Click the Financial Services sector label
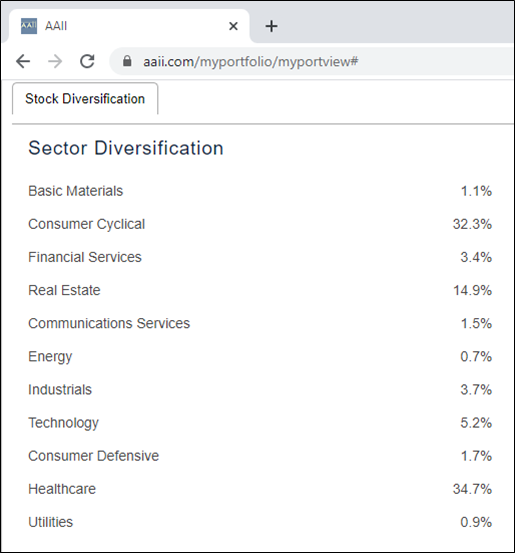Image resolution: width=515 pixels, height=553 pixels. pyautogui.click(x=85, y=257)
